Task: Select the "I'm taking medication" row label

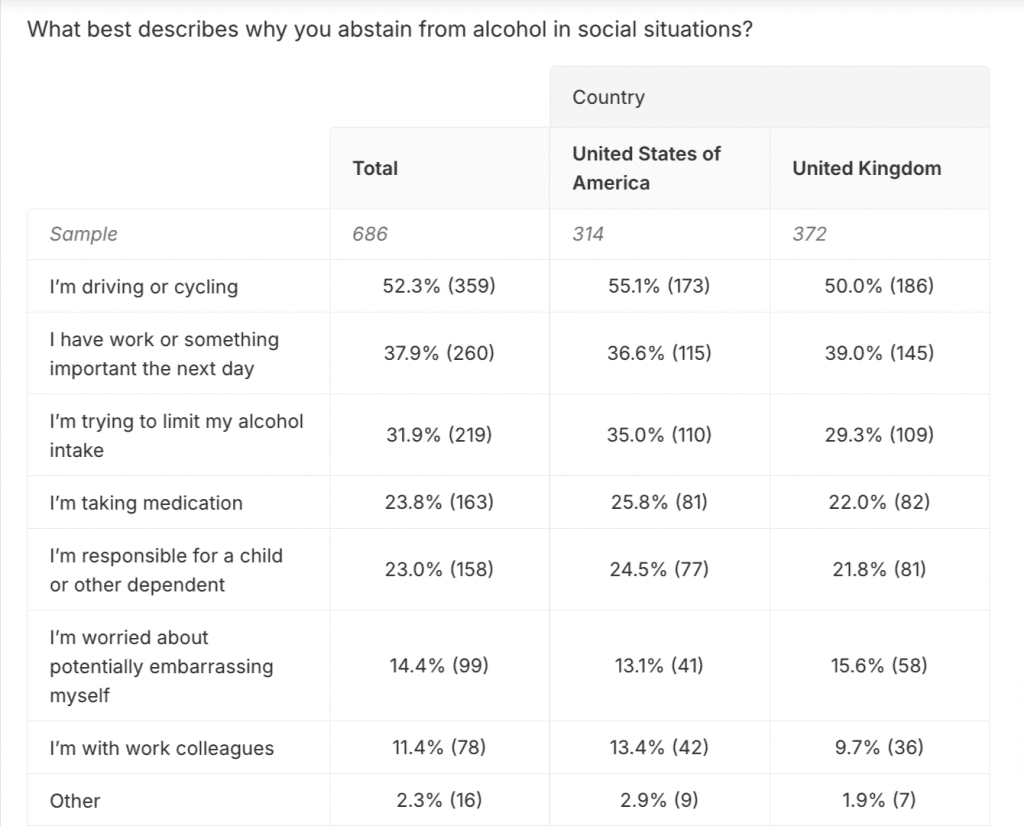Action: point(146,503)
